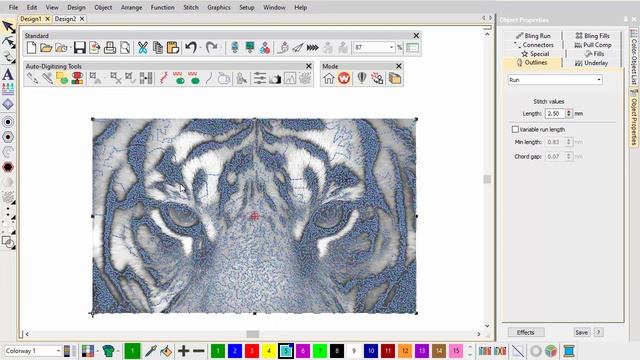Click the Home mode icon

[329, 78]
